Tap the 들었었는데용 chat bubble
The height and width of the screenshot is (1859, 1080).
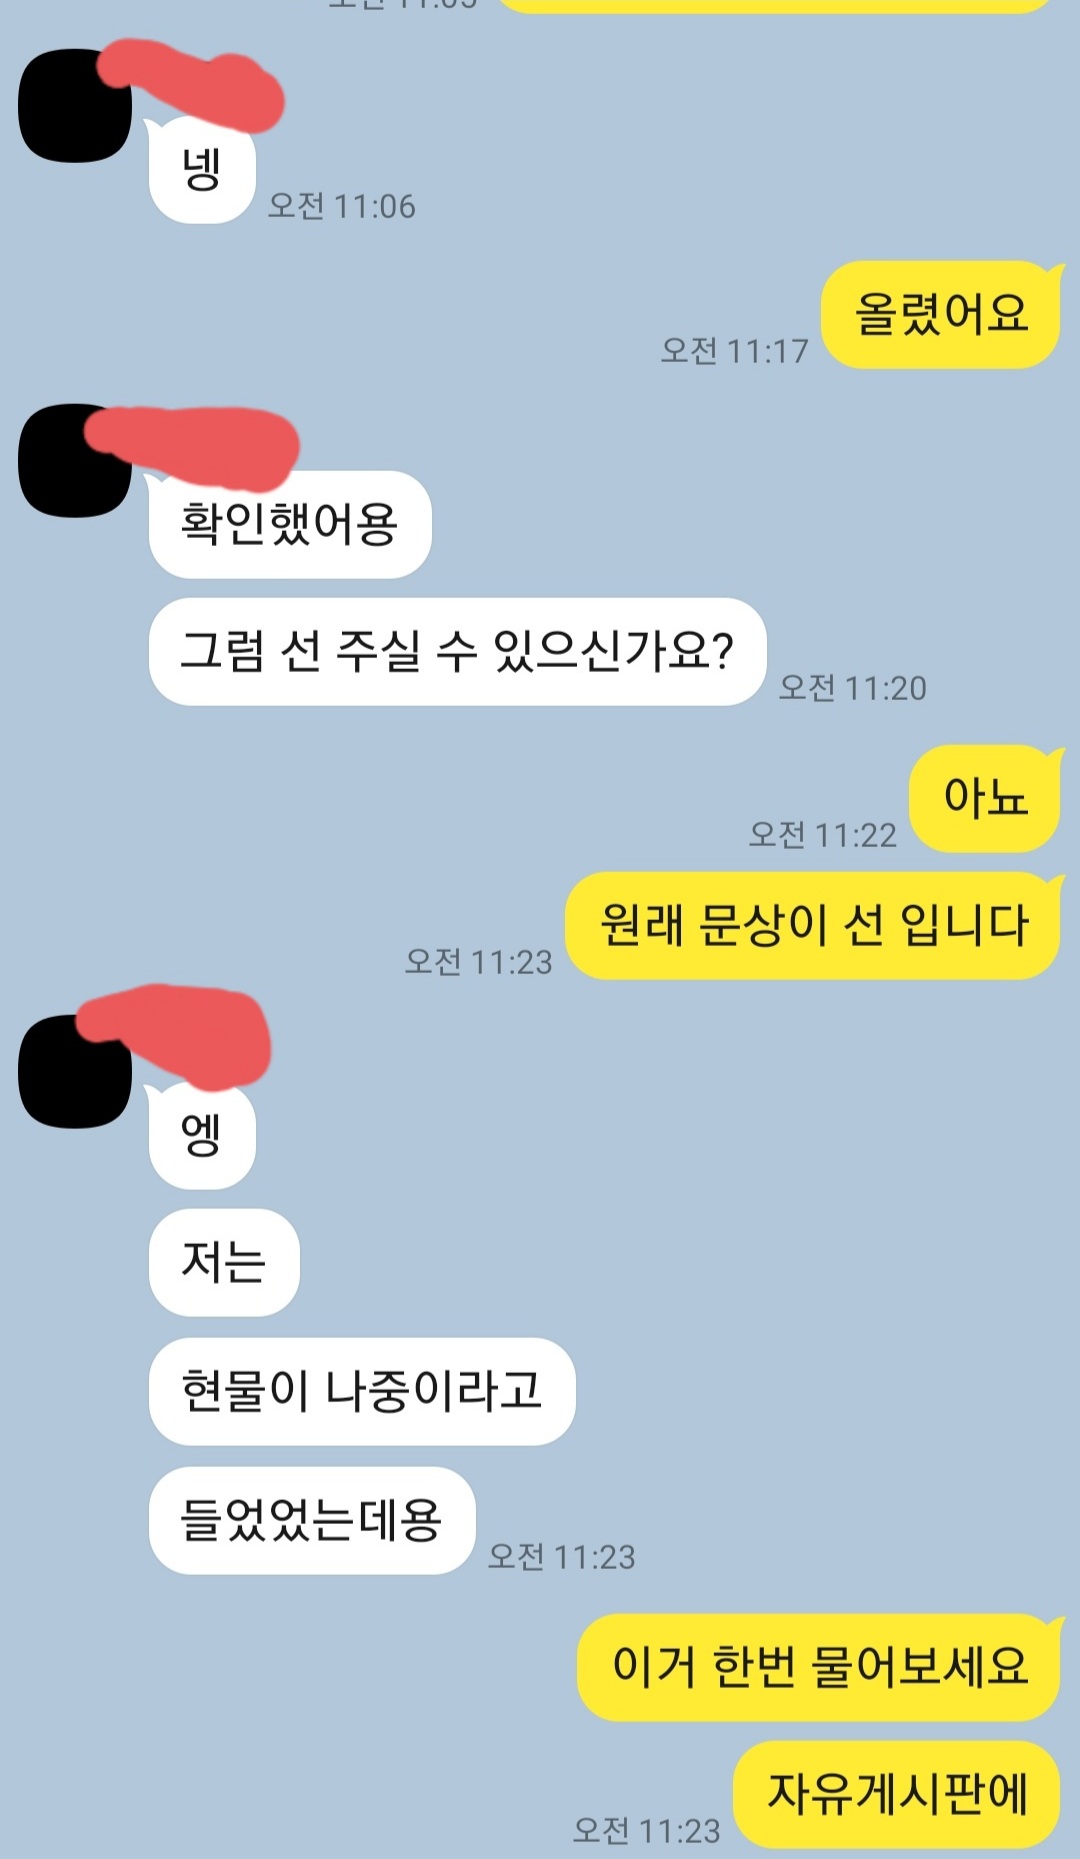tap(312, 1520)
